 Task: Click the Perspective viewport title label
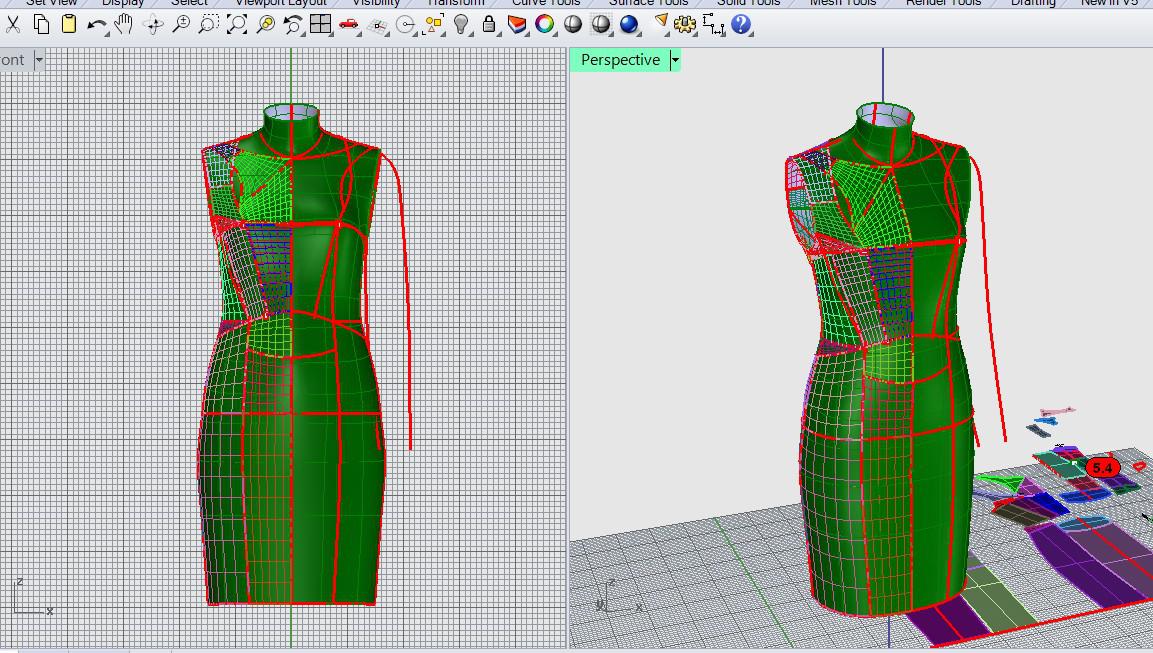coord(620,60)
